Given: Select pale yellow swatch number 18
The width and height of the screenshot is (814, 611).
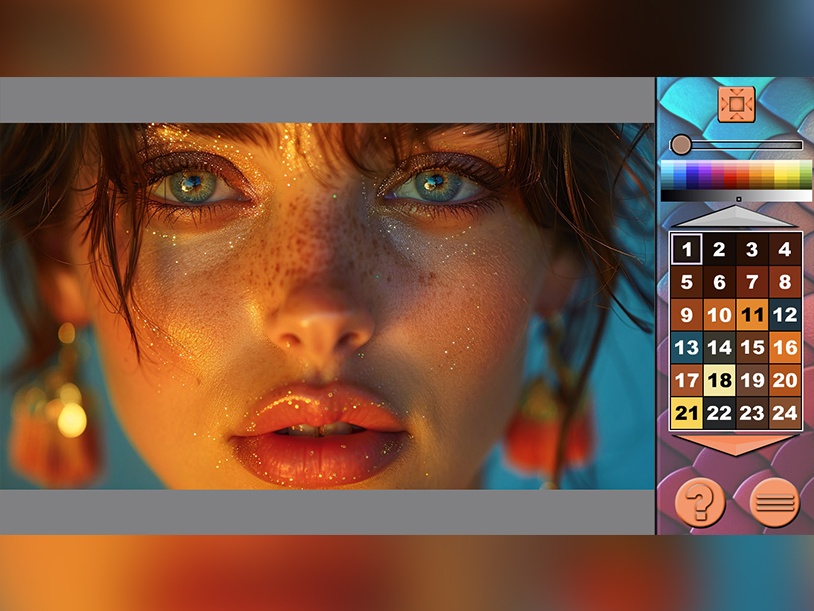Looking at the screenshot, I should pos(719,380).
